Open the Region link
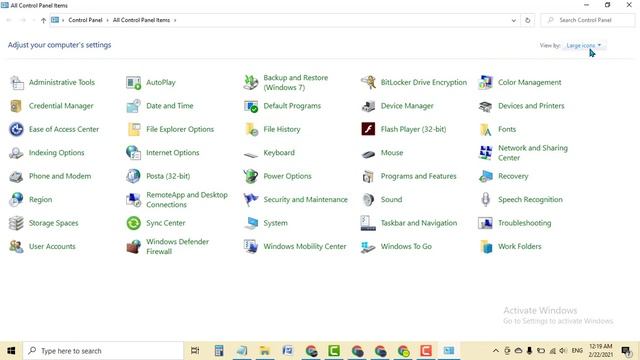This screenshot has height=360, width=640. coord(40,200)
